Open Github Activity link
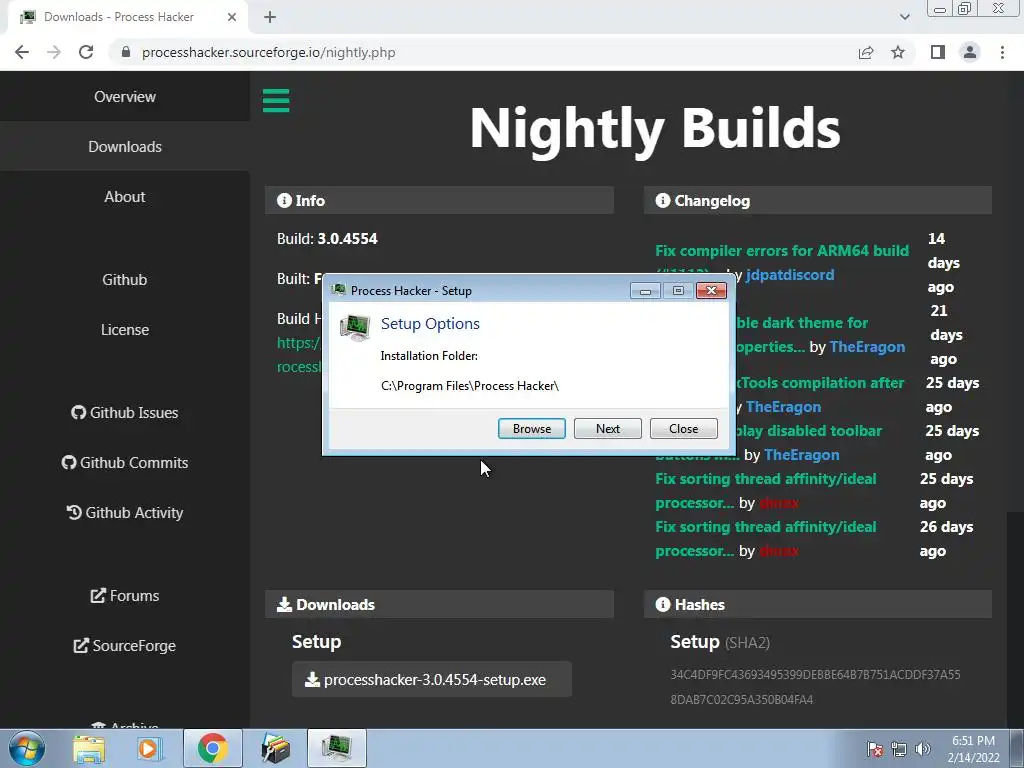Image resolution: width=1024 pixels, height=768 pixels. pyautogui.click(x=125, y=513)
